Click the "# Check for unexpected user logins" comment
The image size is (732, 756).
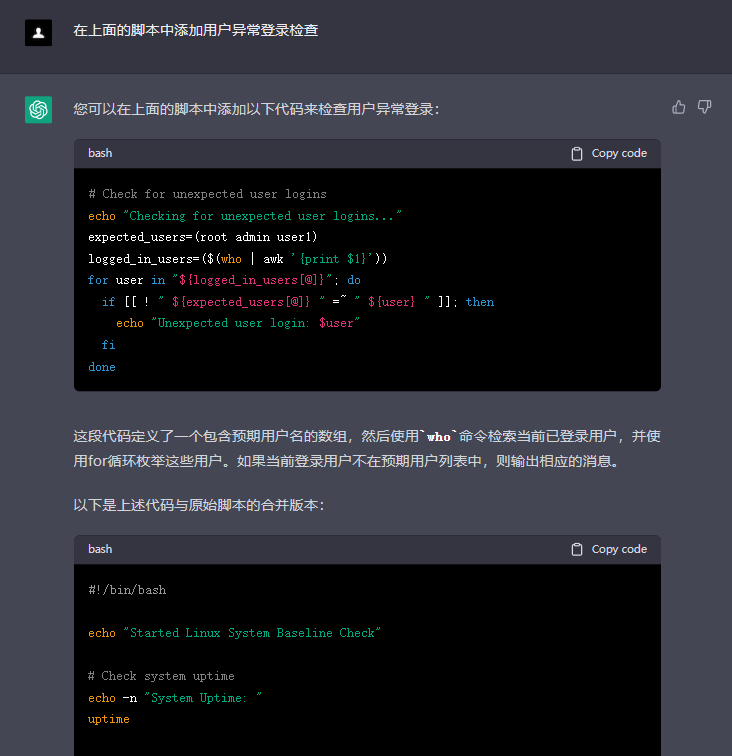(x=207, y=194)
